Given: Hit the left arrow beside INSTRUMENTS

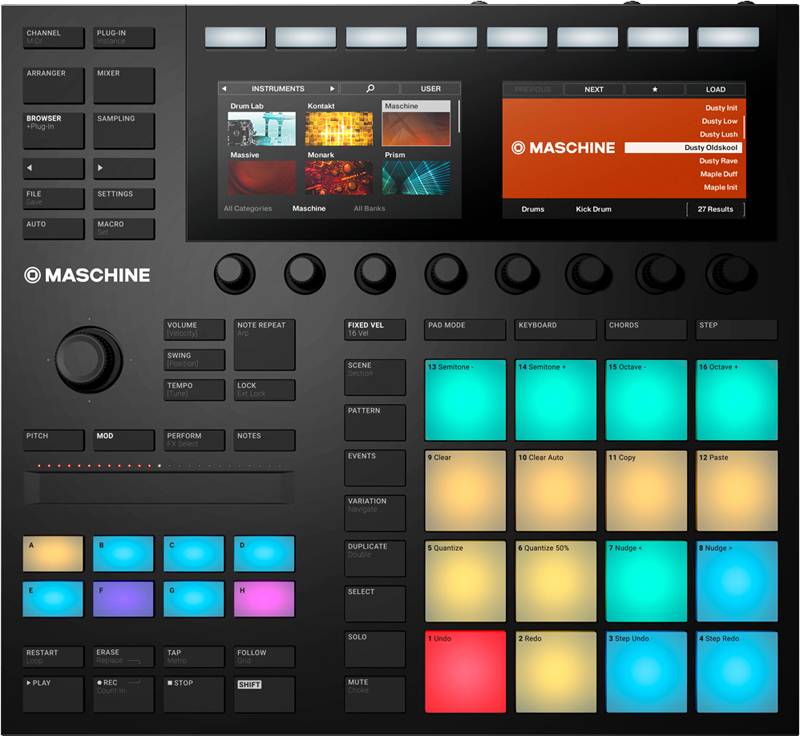Looking at the screenshot, I should tap(224, 89).
